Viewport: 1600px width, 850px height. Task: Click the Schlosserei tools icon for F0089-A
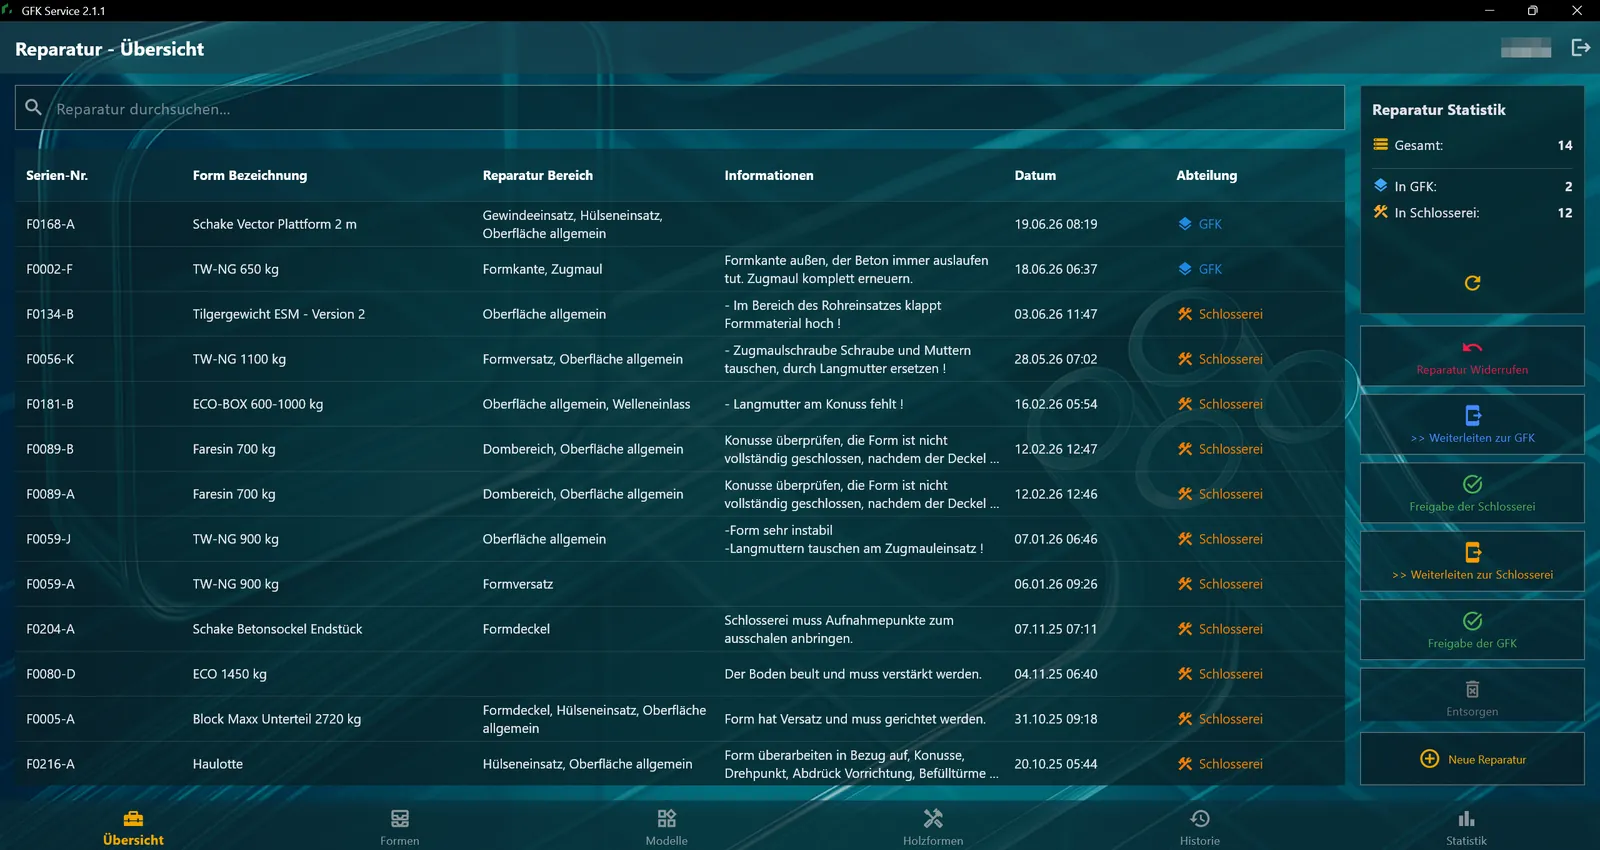coord(1185,494)
